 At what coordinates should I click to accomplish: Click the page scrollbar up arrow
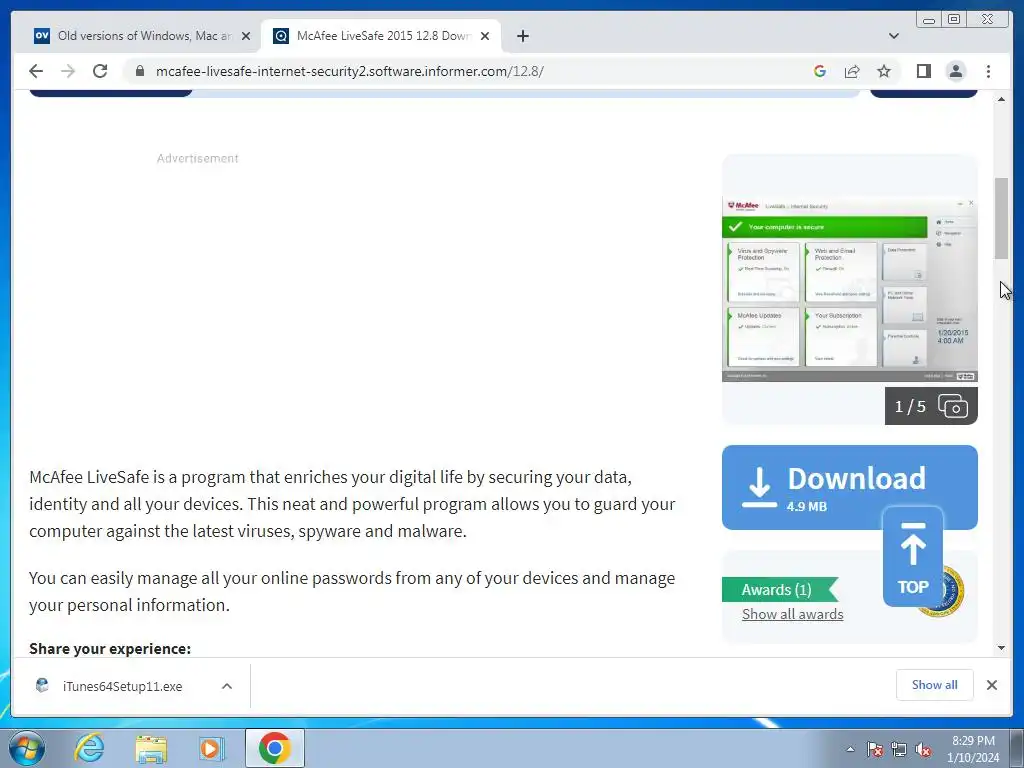click(1001, 99)
